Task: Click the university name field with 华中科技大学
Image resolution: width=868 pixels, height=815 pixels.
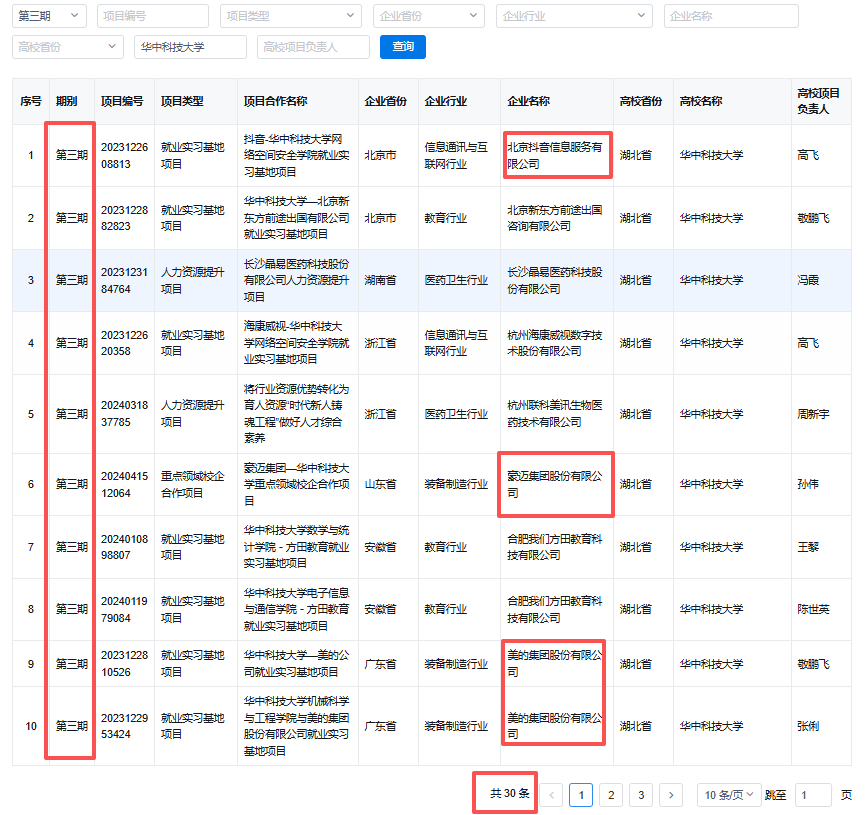Action: click(x=190, y=47)
